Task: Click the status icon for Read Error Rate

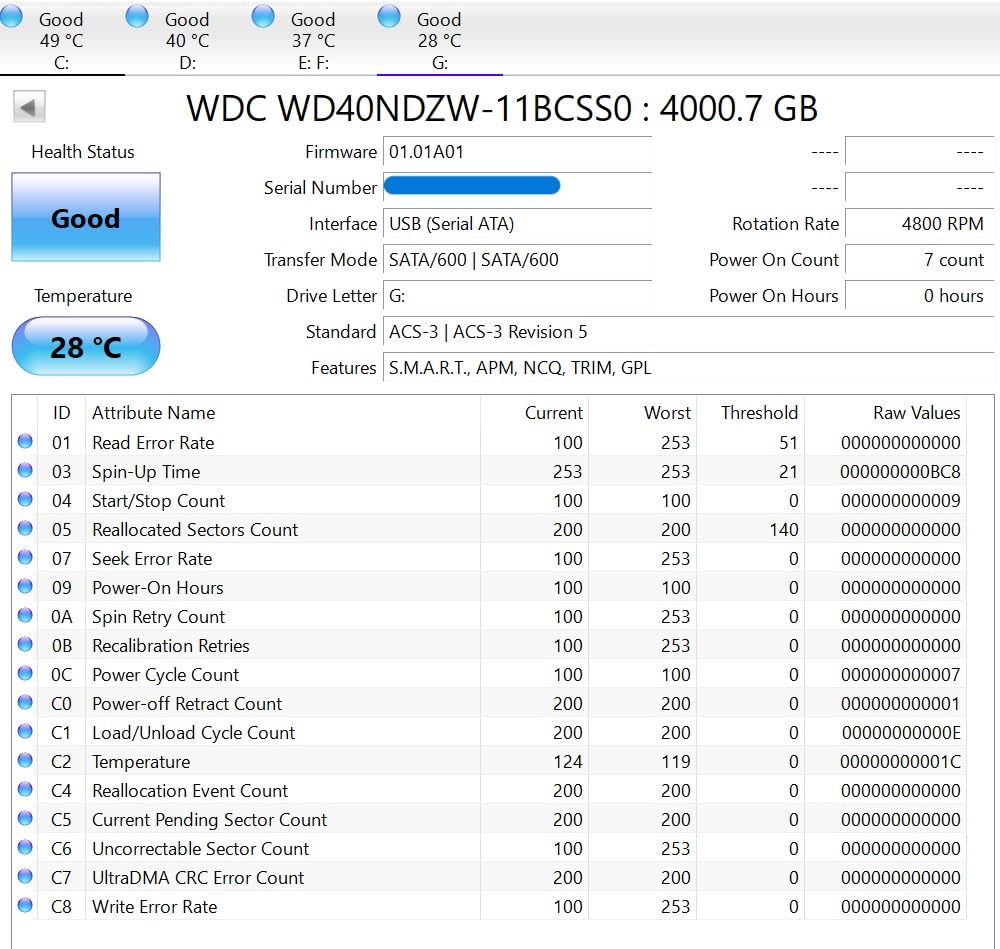Action: click(x=25, y=441)
